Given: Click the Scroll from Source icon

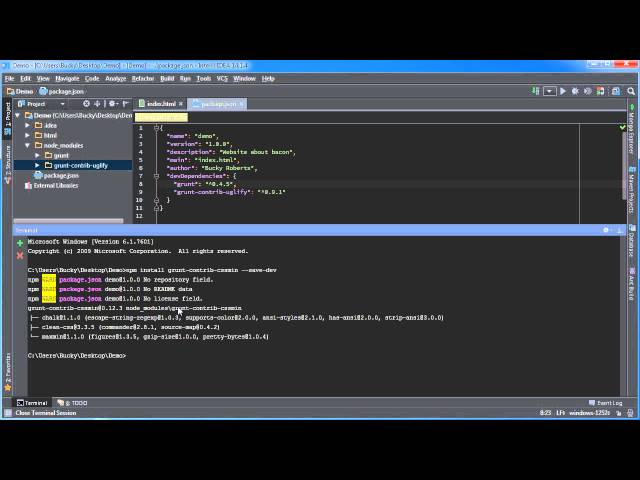Looking at the screenshot, I should (86, 104).
